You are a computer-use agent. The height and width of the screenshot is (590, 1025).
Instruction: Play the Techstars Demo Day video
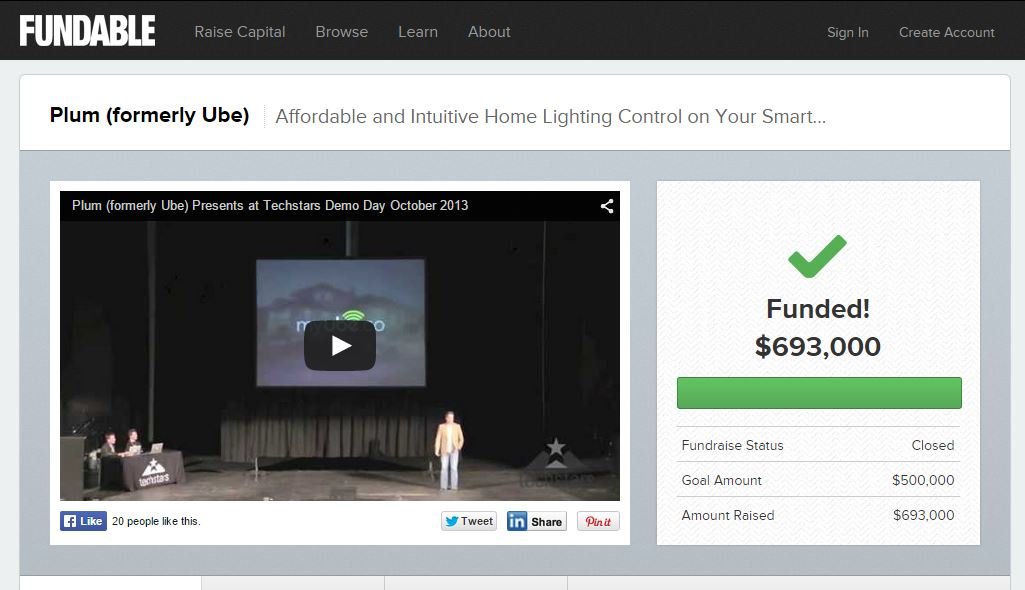pyautogui.click(x=340, y=346)
